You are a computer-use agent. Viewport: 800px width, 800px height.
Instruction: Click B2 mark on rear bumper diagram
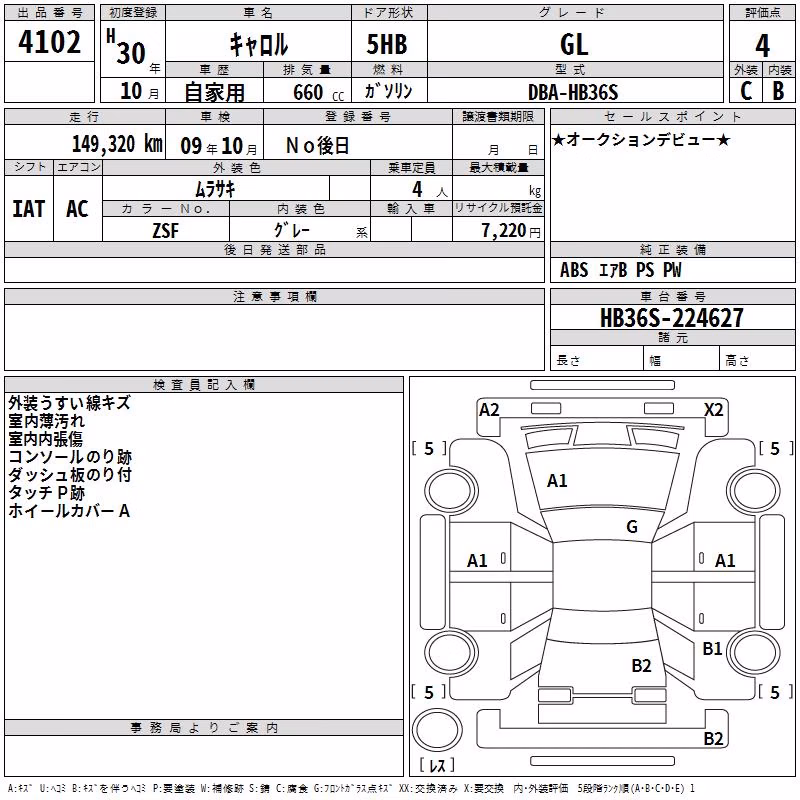[x=713, y=738]
